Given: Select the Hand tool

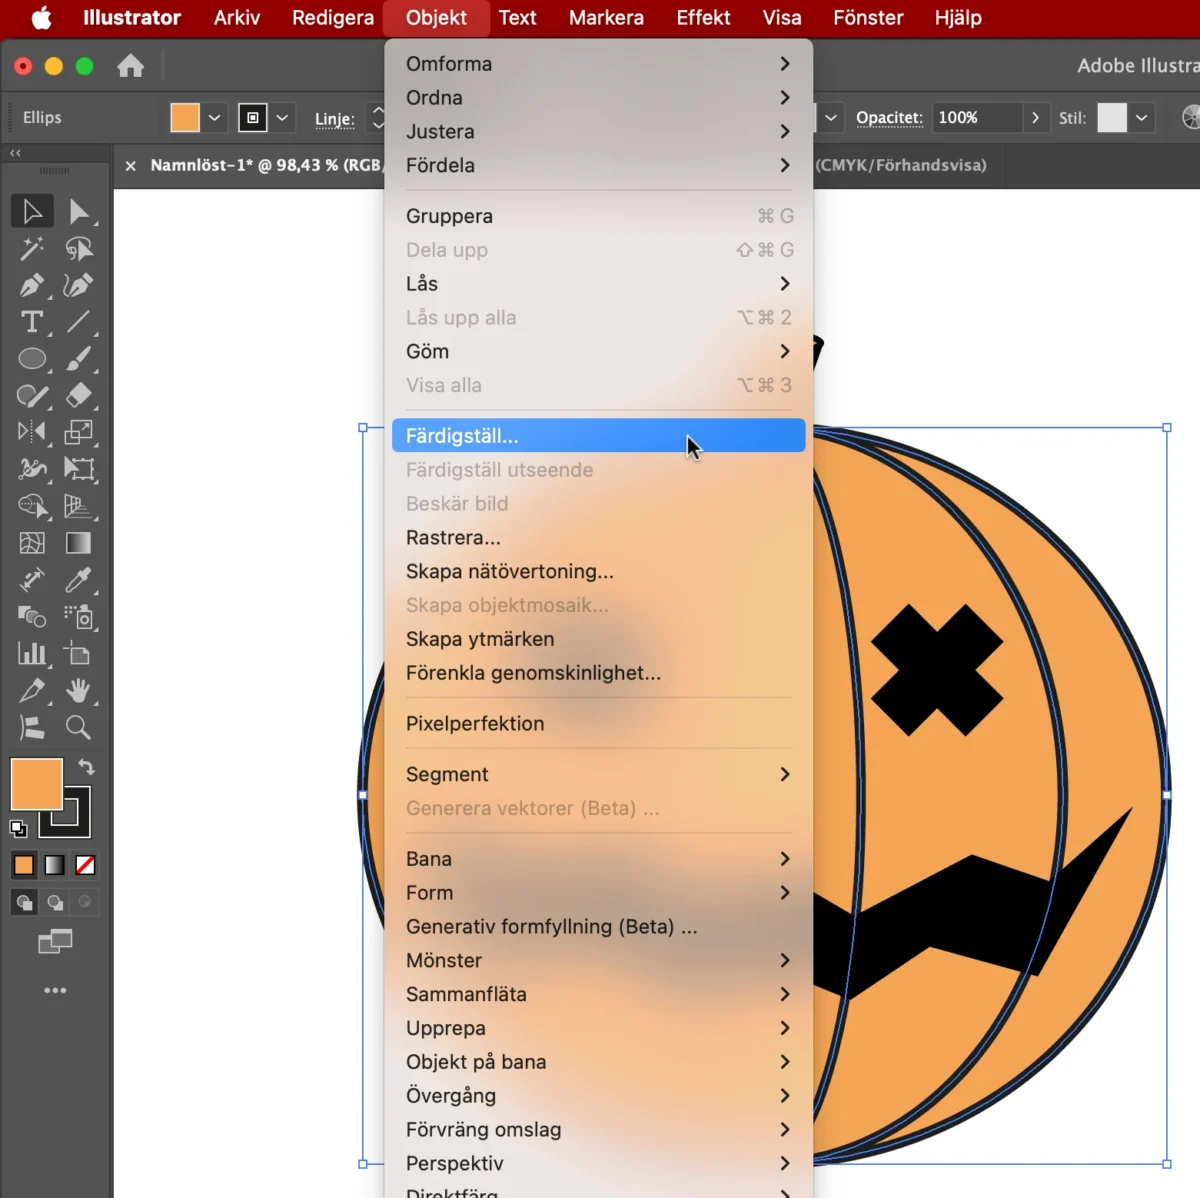Looking at the screenshot, I should [79, 691].
